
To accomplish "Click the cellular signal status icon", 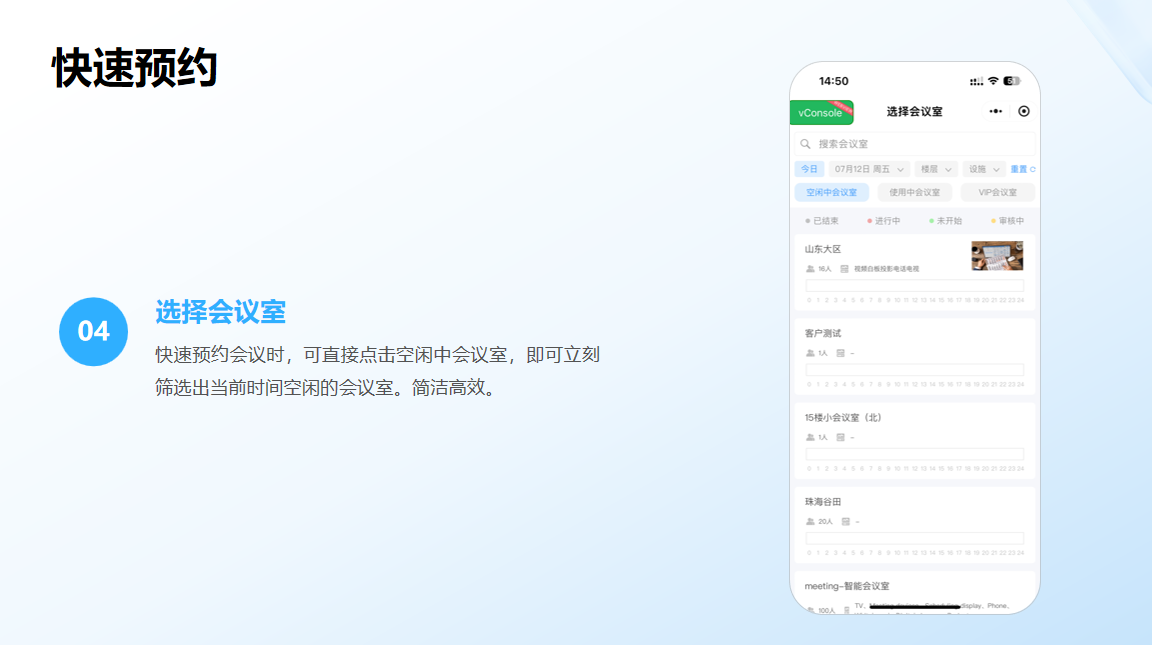I will (976, 82).
